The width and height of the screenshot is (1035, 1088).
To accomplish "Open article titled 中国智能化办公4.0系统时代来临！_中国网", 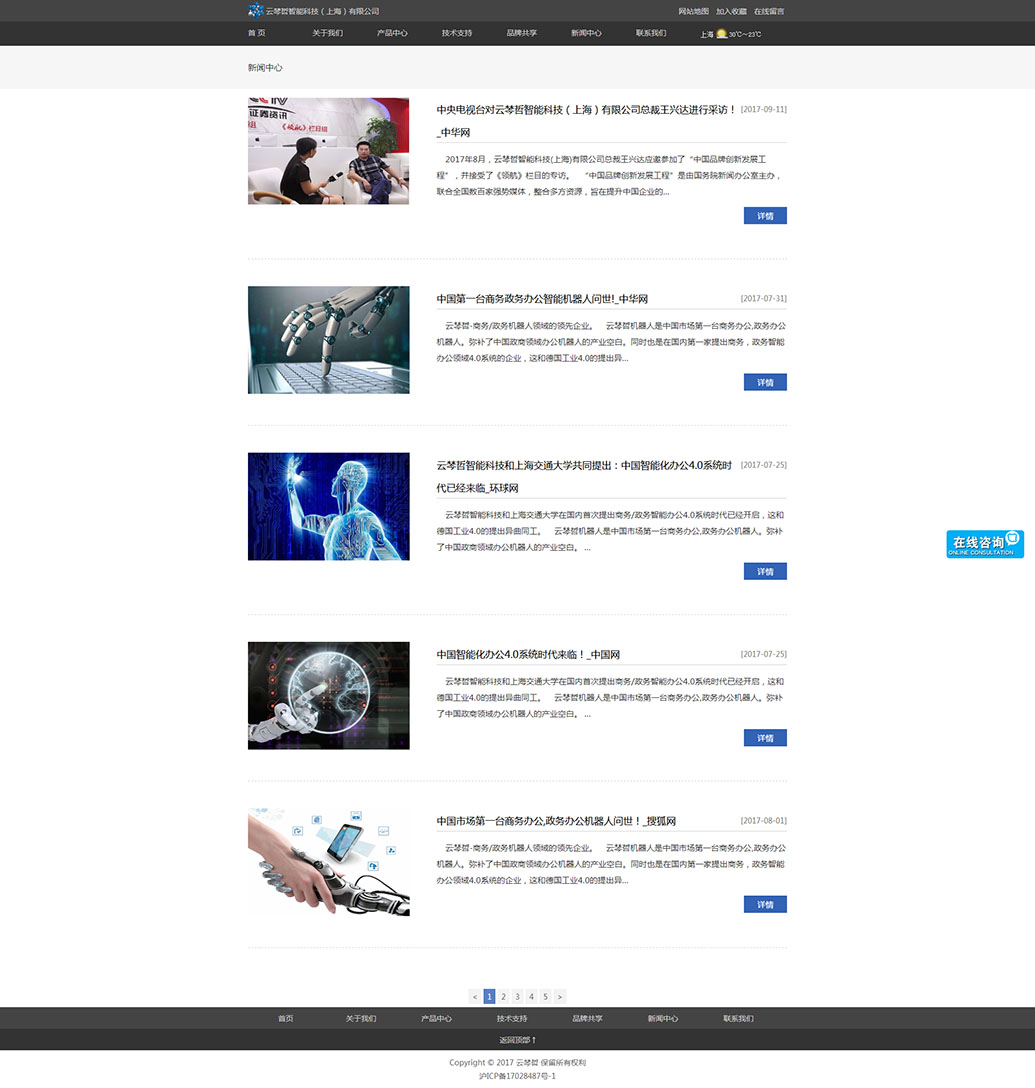I will coord(528,655).
